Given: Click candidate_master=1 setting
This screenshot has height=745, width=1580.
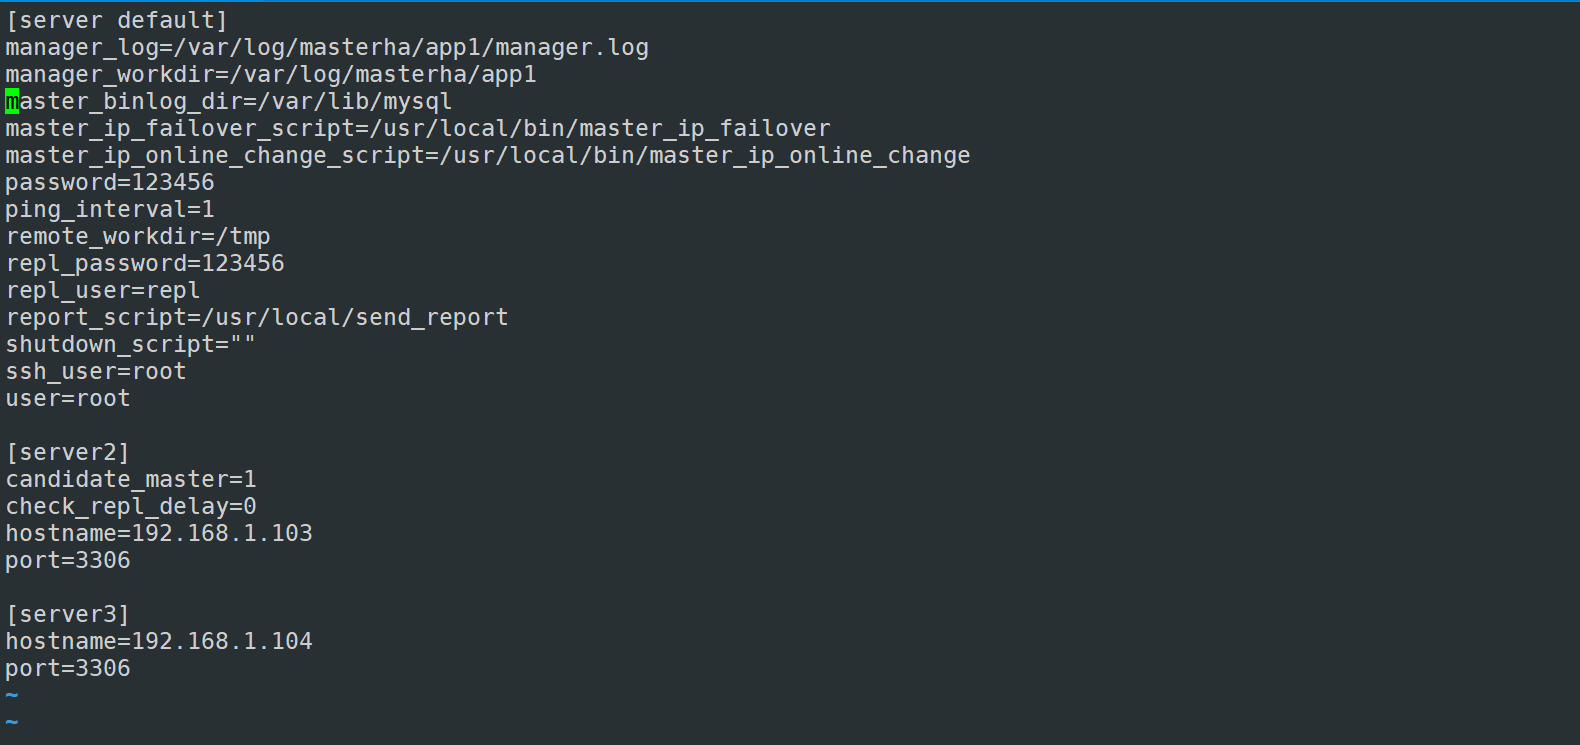Looking at the screenshot, I should point(131,480).
